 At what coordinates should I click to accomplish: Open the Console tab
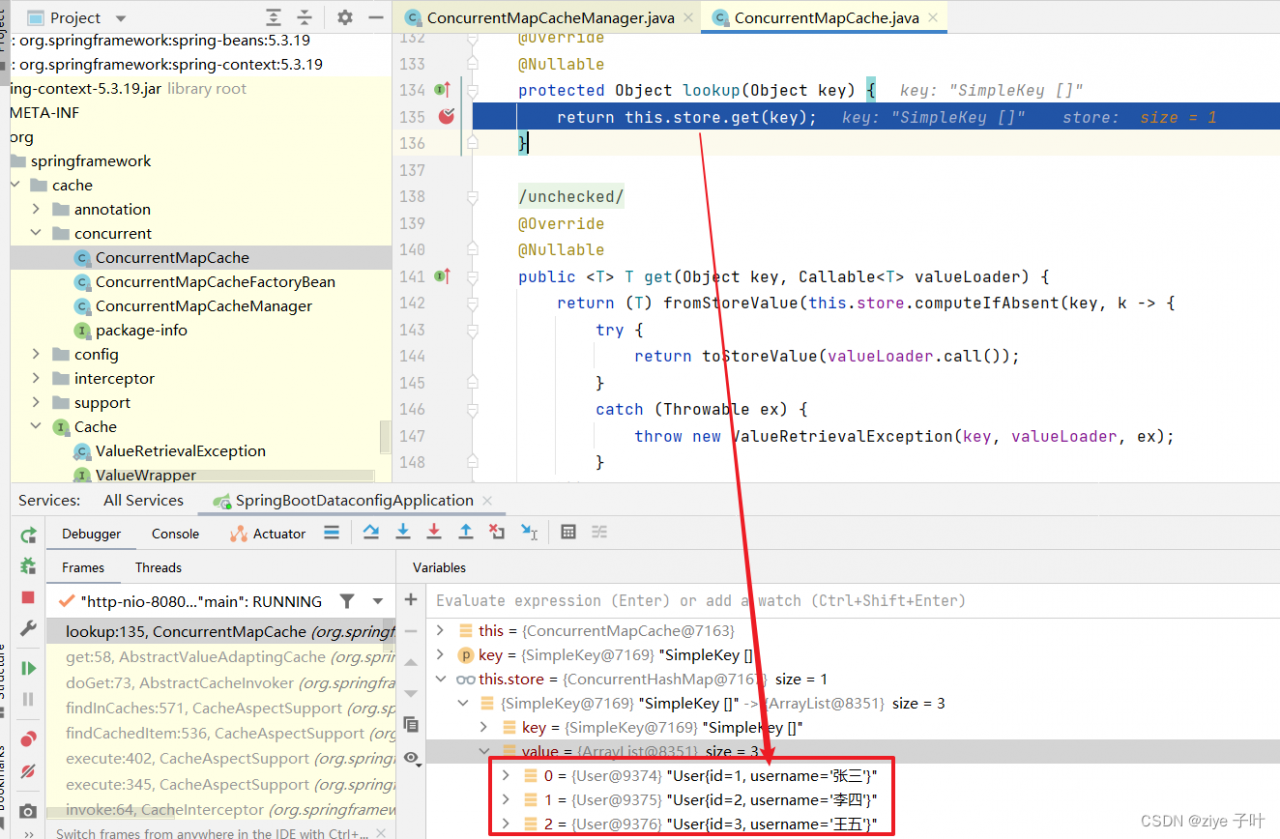(175, 533)
